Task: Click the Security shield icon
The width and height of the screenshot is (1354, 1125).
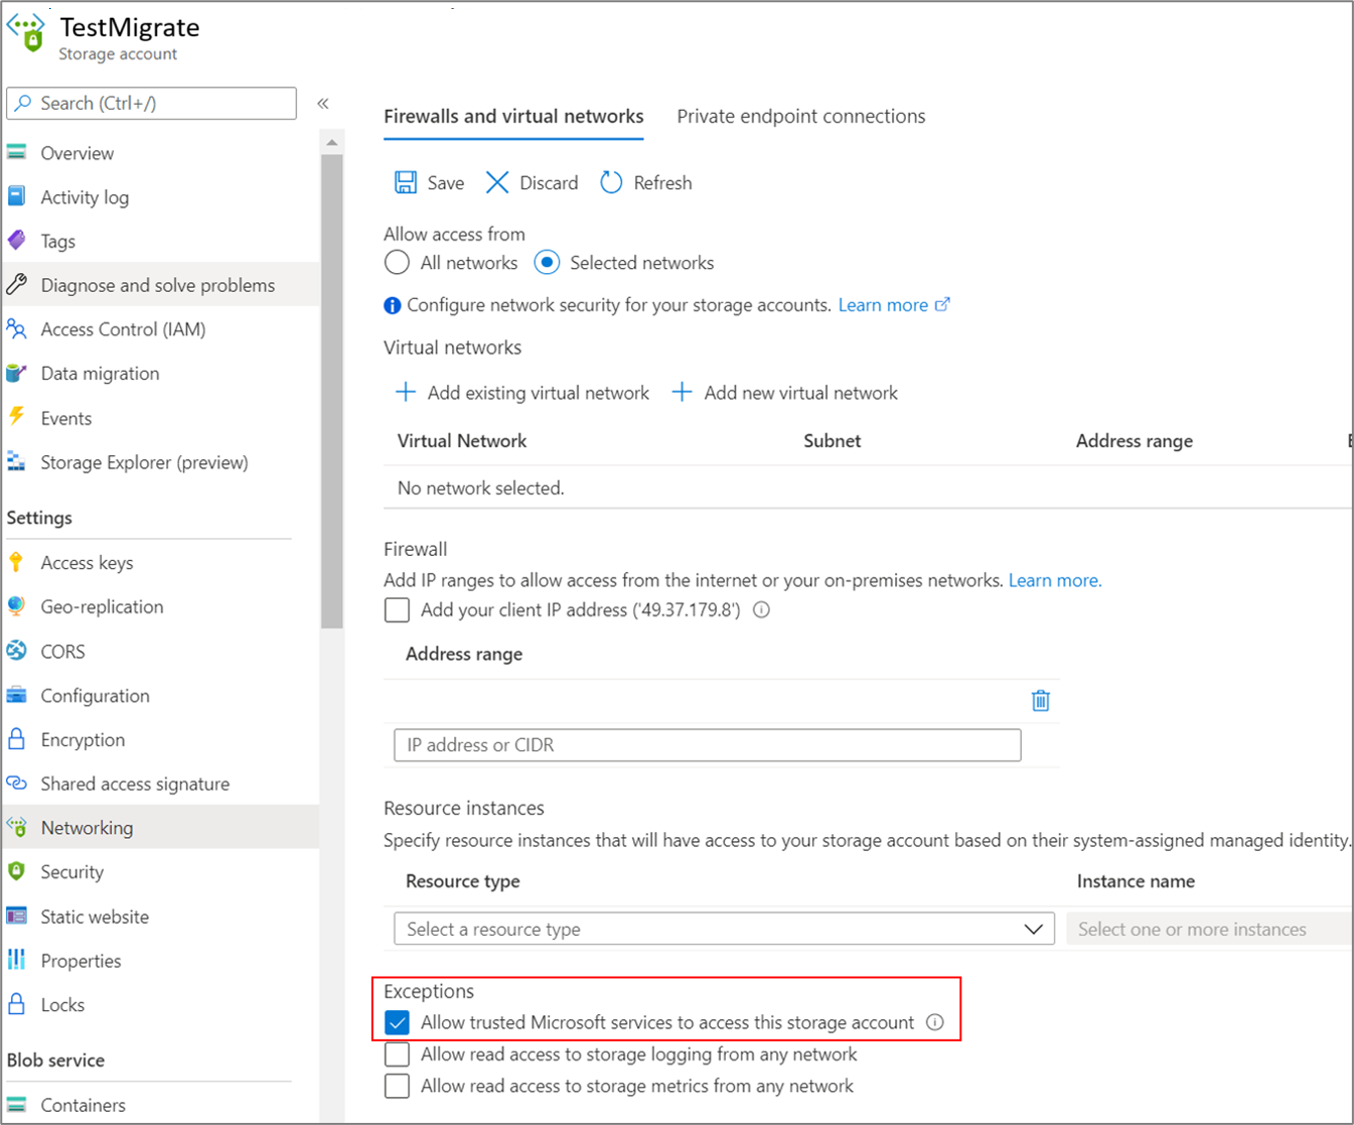Action: pyautogui.click(x=17, y=871)
